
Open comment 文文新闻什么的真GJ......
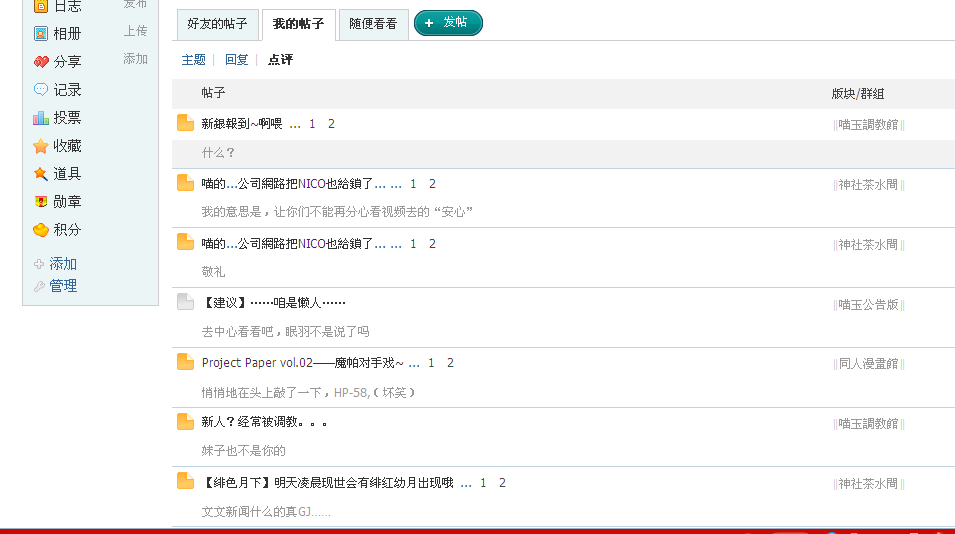(266, 512)
